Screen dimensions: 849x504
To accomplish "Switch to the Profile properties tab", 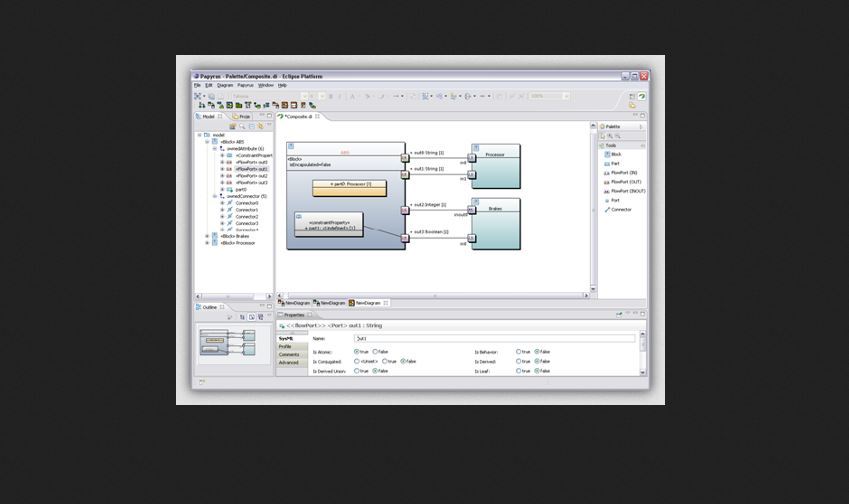I will (286, 347).
